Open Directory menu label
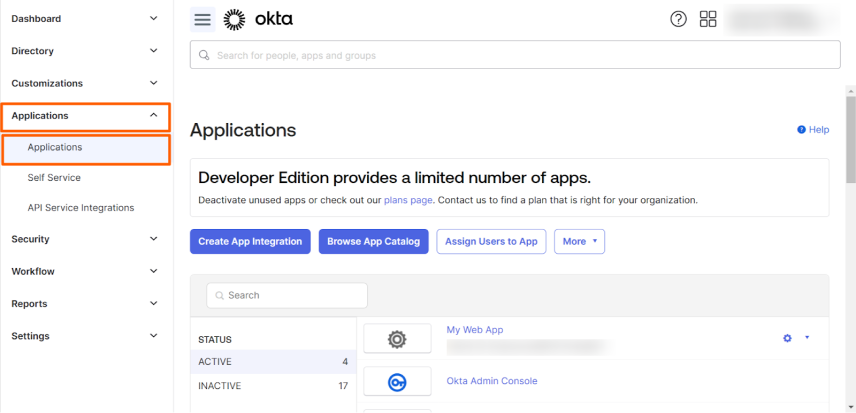The image size is (856, 413). [x=32, y=51]
